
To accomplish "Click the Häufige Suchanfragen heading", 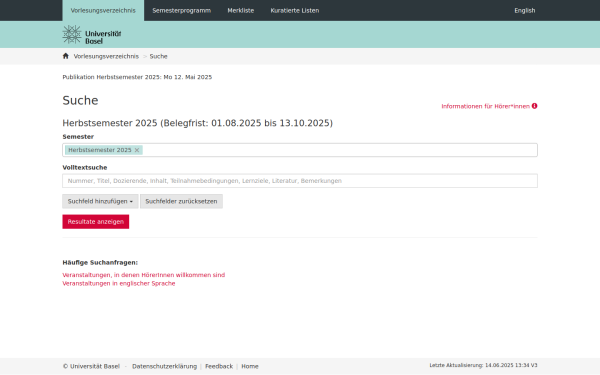I will 100,262.
